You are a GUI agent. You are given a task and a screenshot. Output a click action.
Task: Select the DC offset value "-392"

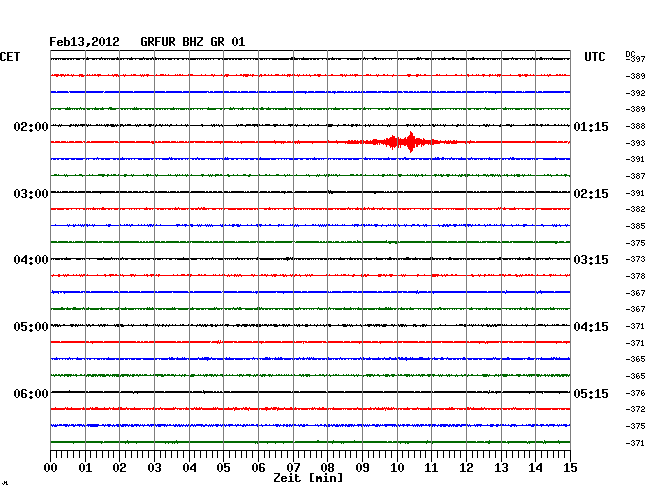click(635, 93)
